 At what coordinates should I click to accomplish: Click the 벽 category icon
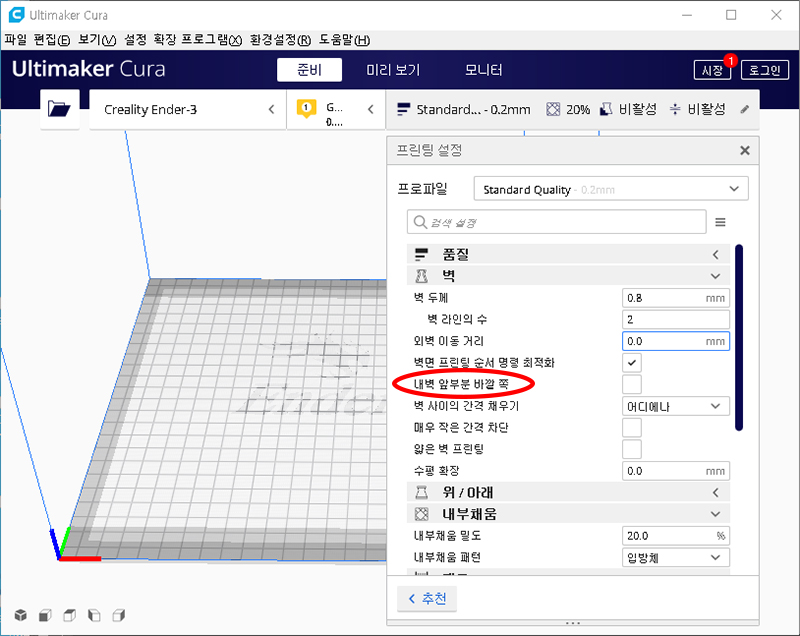421,276
